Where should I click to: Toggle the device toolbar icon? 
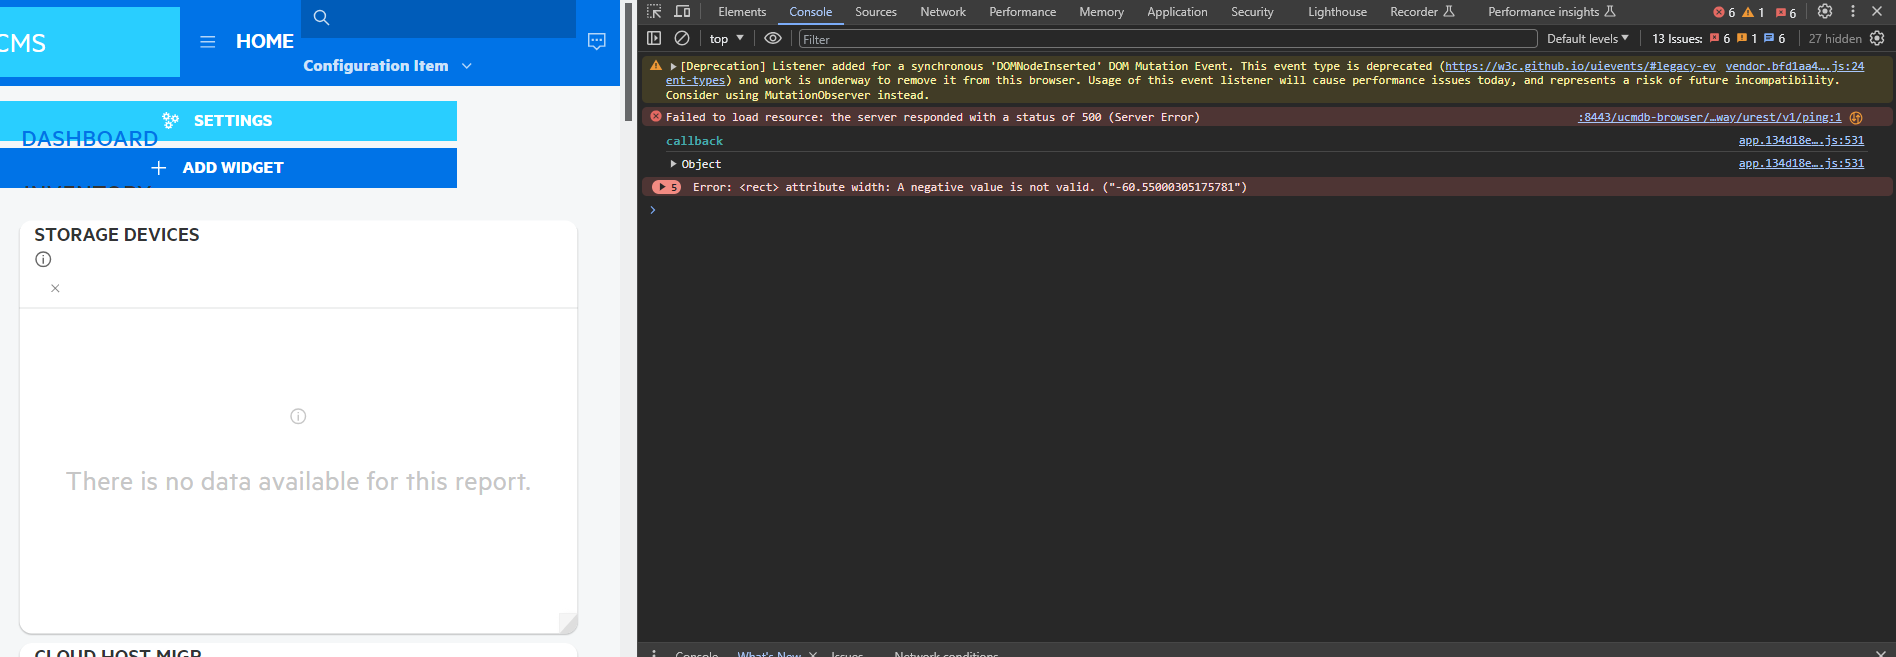[682, 12]
